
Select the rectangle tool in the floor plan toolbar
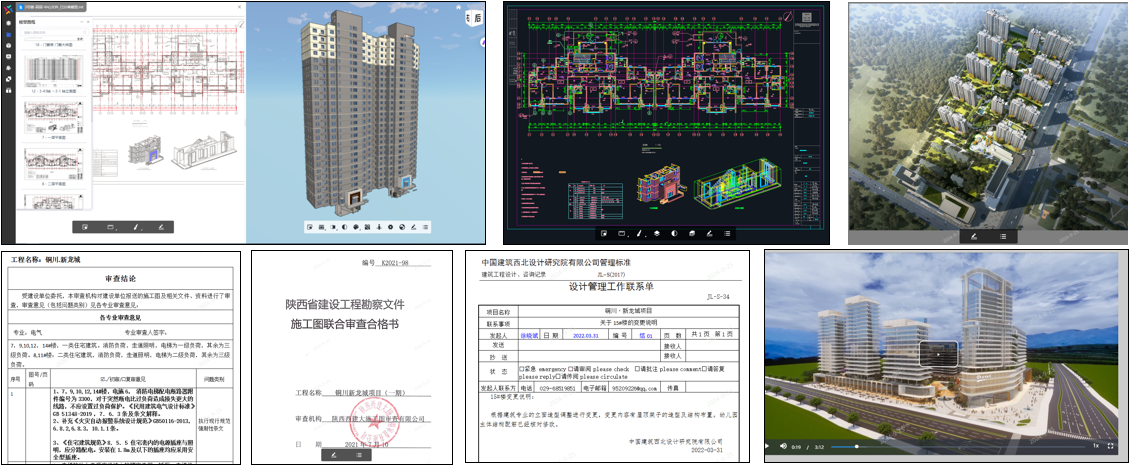[110, 227]
